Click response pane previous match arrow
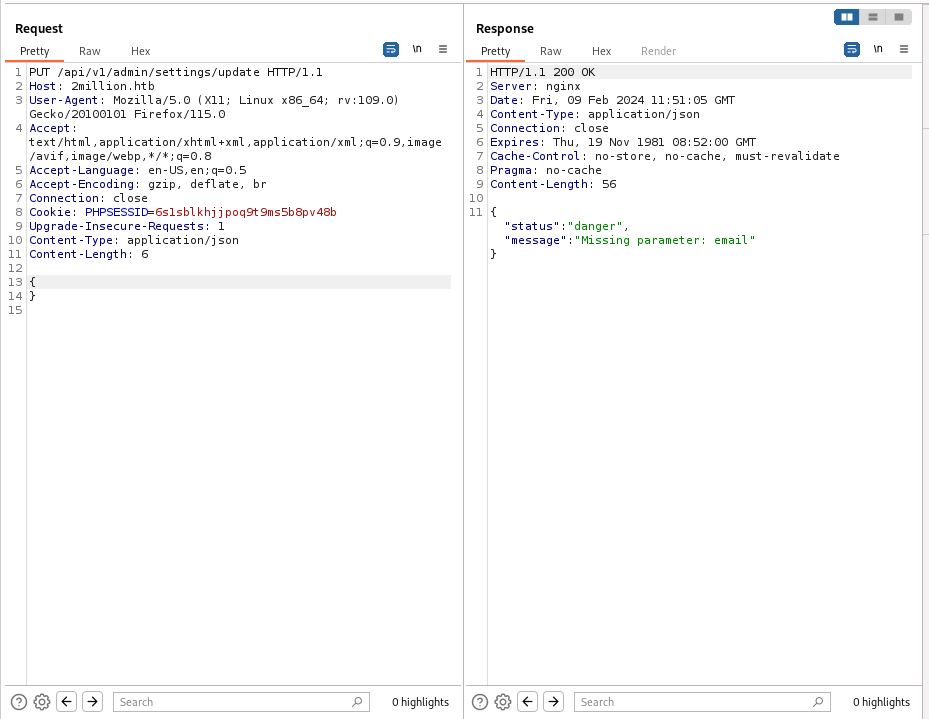The height and width of the screenshot is (719, 929). pyautogui.click(x=528, y=702)
